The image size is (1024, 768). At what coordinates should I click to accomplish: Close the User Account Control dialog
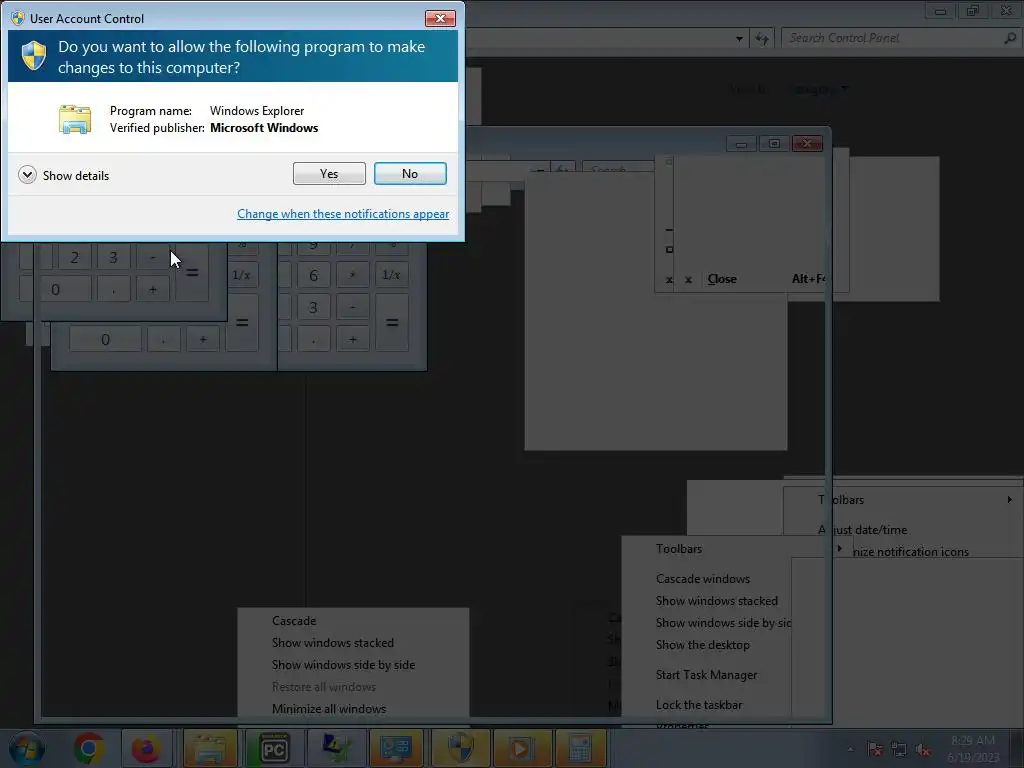tap(440, 18)
